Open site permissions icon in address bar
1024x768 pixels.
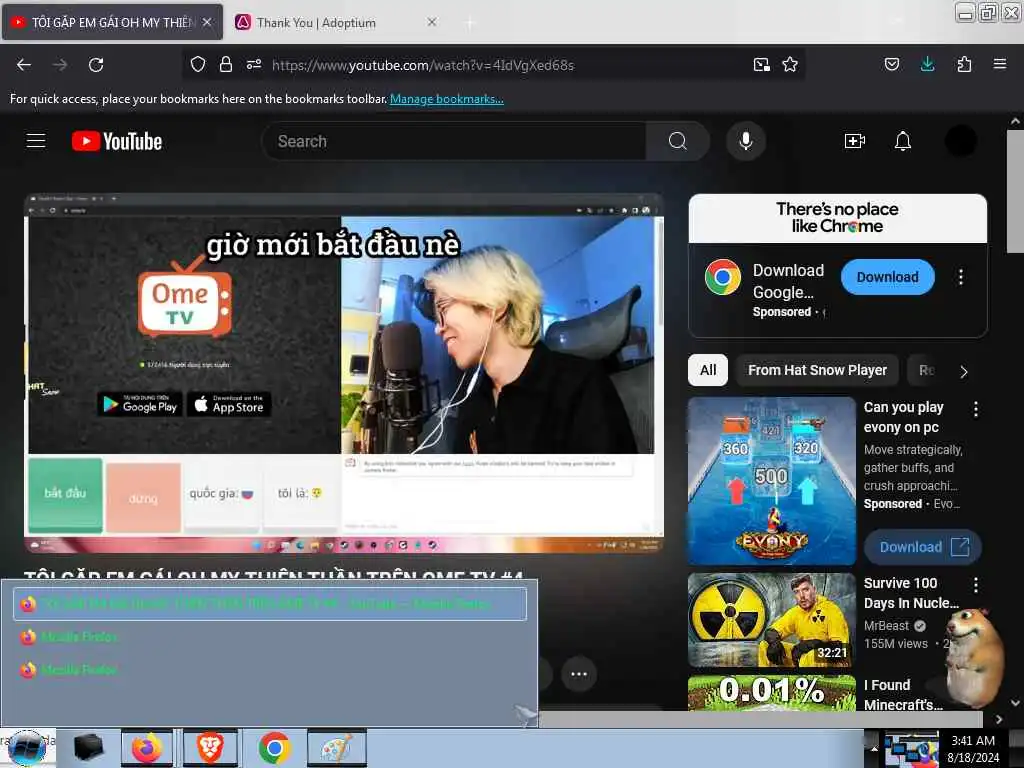point(254,64)
